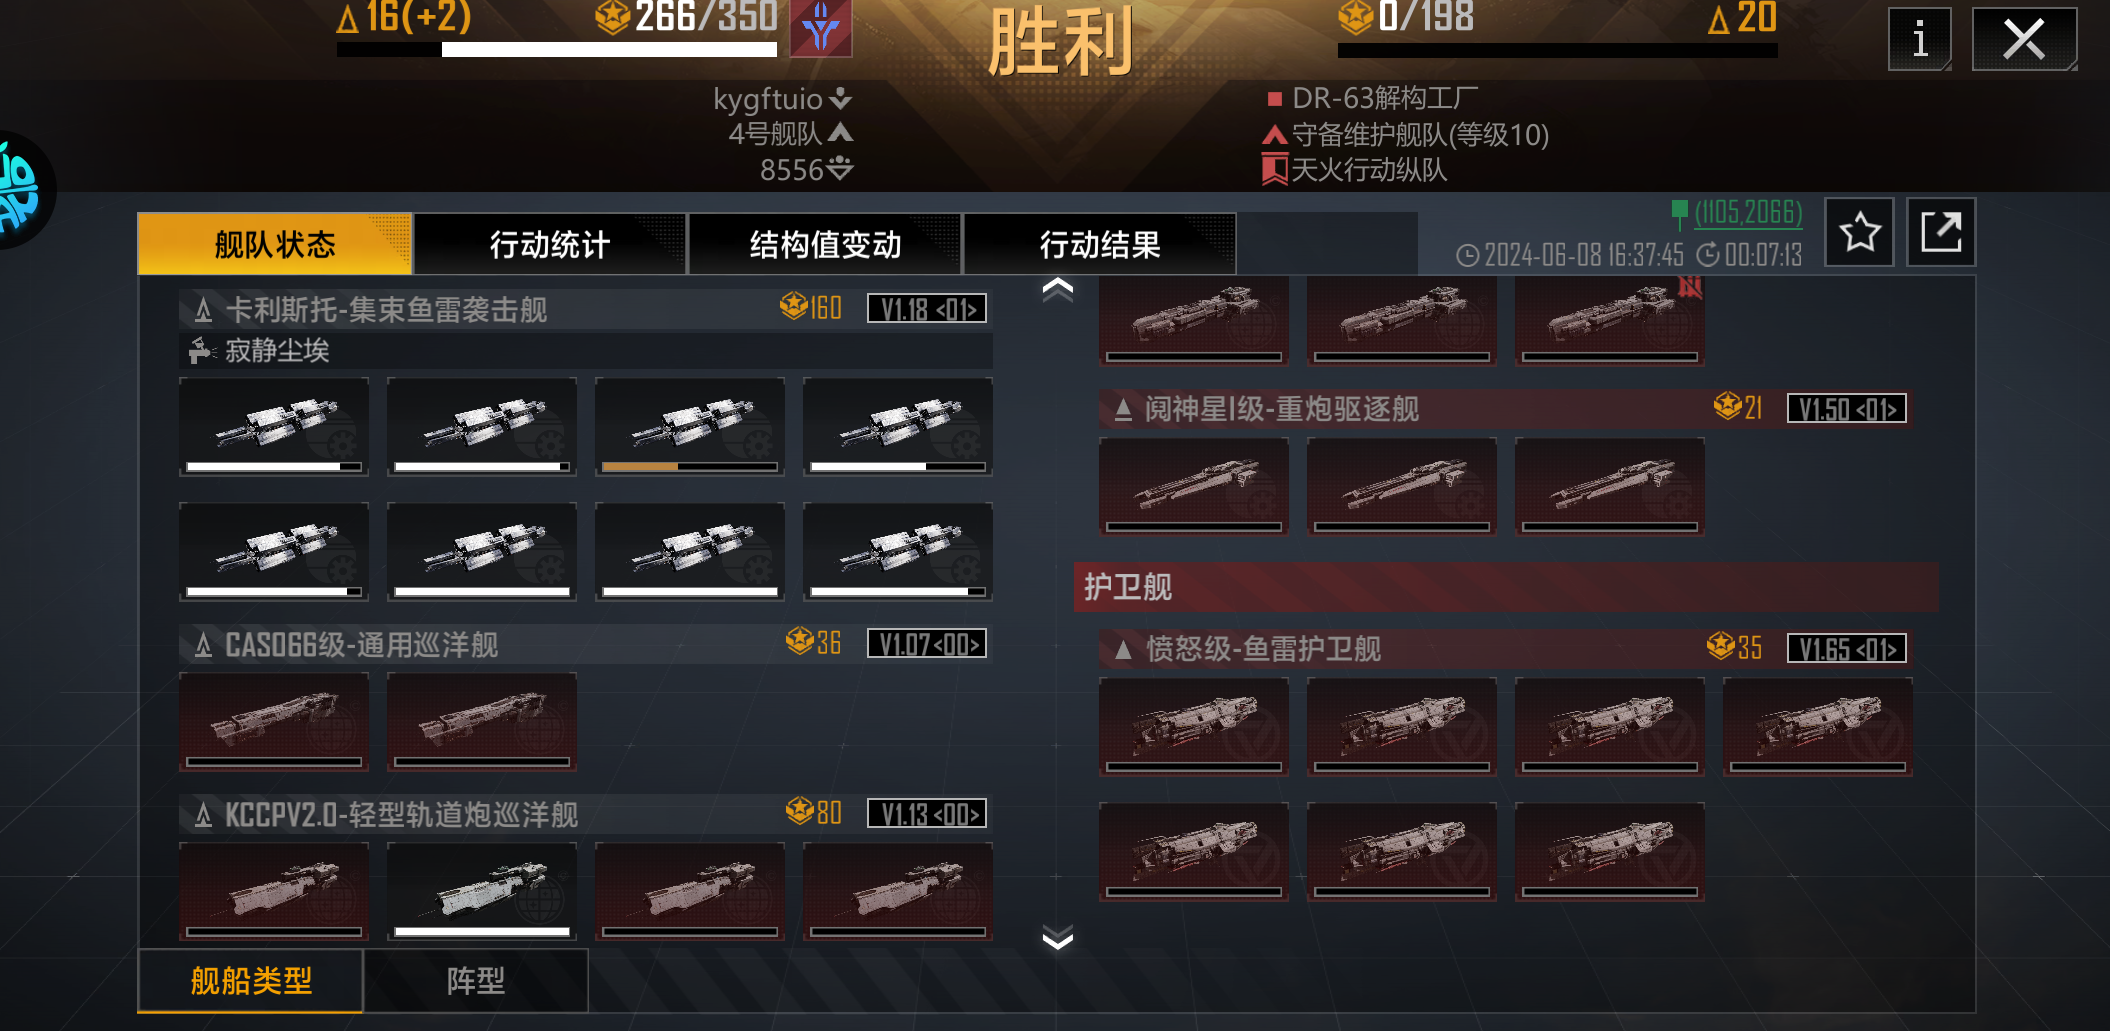Select the surviving white KCCPV2.0 cruiser thumbnail

point(482,891)
